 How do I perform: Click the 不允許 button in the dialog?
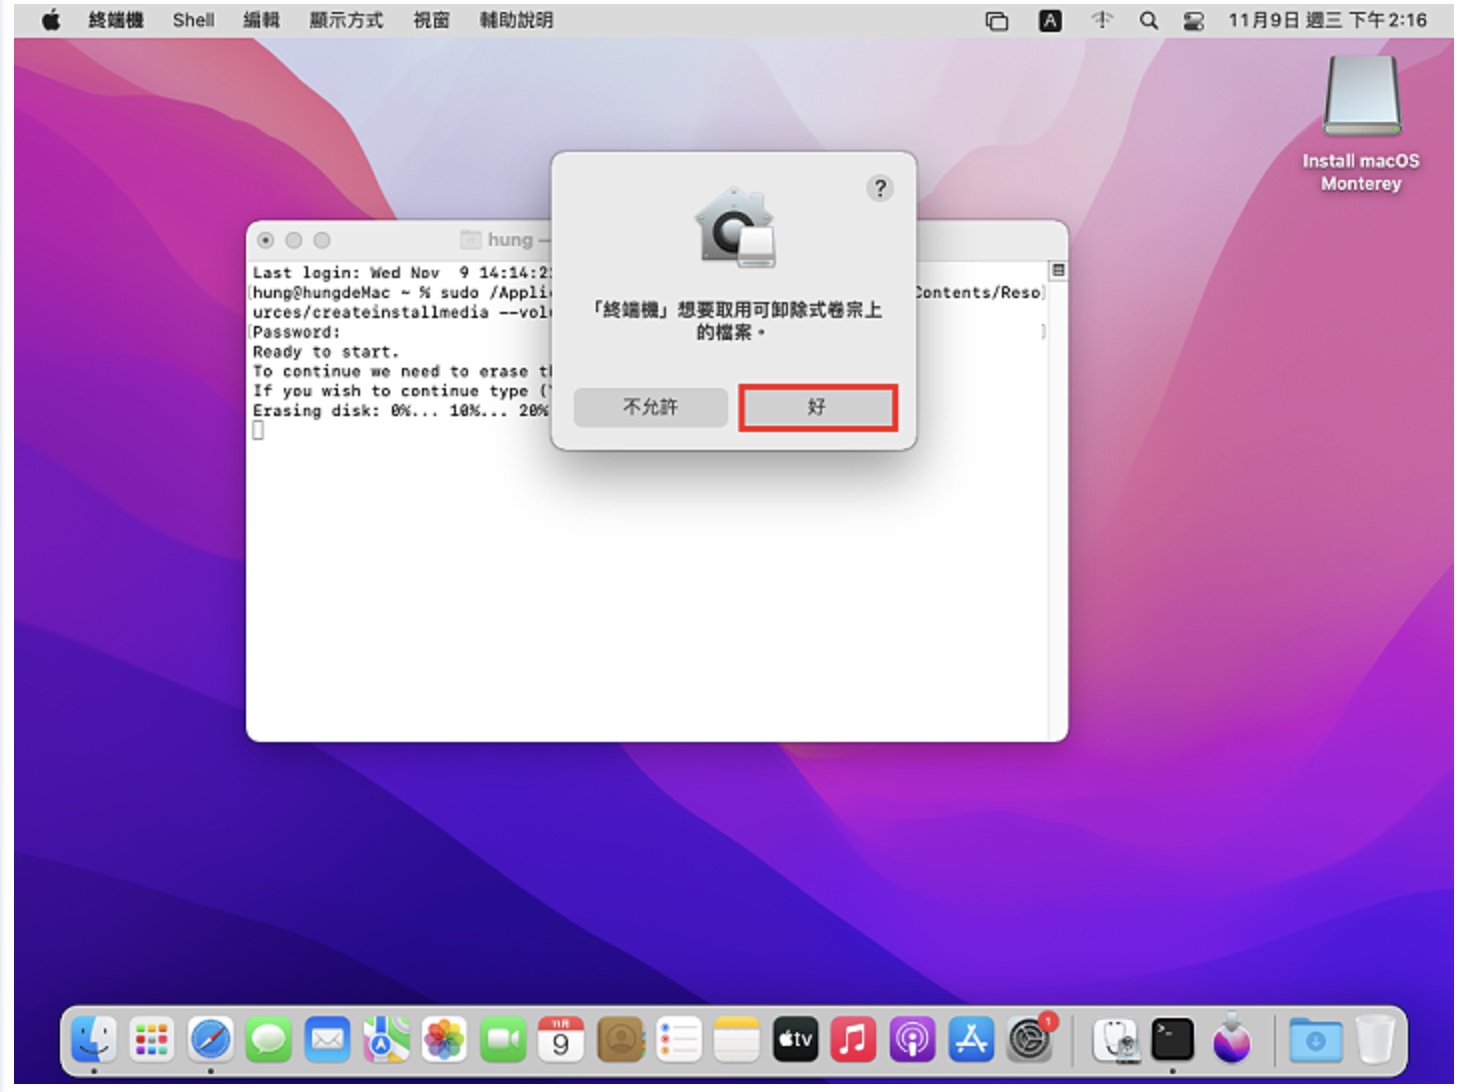pyautogui.click(x=651, y=407)
